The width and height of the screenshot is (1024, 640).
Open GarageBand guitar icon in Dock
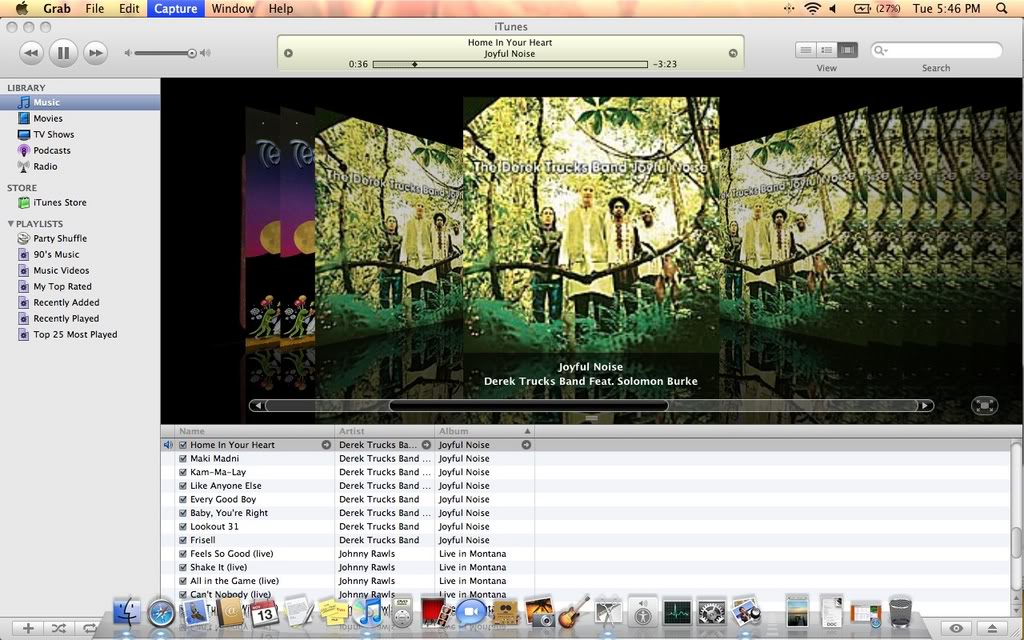pos(574,611)
